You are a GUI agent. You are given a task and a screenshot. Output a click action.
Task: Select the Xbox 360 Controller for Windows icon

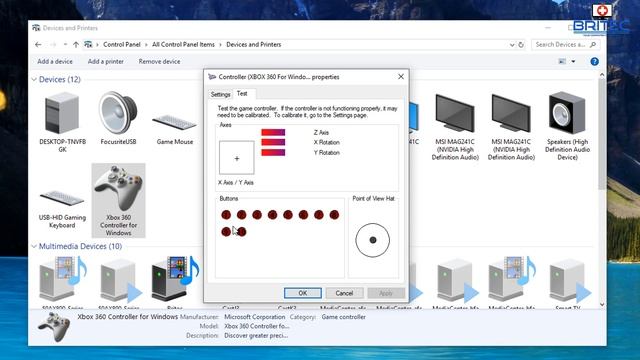118,188
